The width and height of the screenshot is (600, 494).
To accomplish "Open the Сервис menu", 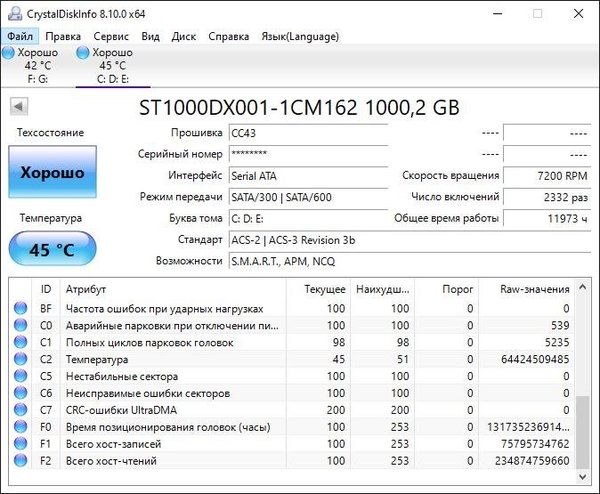I will [x=111, y=36].
